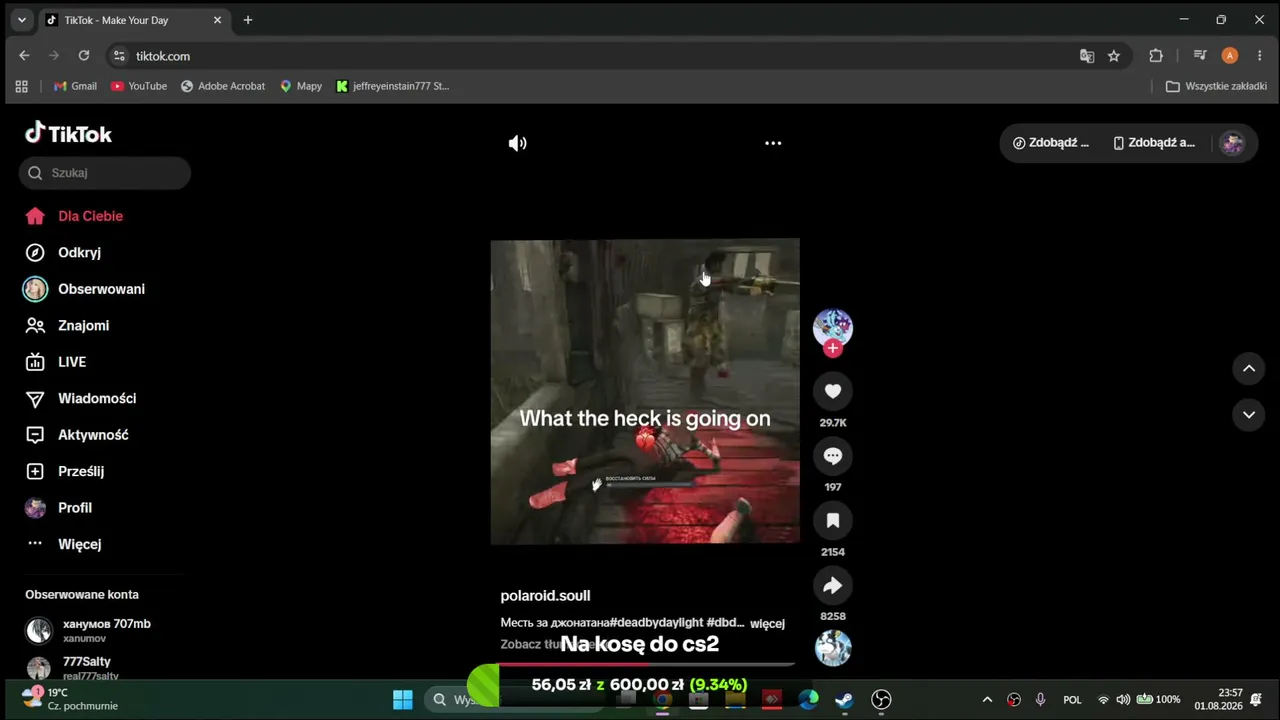Screen dimensions: 1280x720
Task: Open Chrome media controls
Action: 1201,56
